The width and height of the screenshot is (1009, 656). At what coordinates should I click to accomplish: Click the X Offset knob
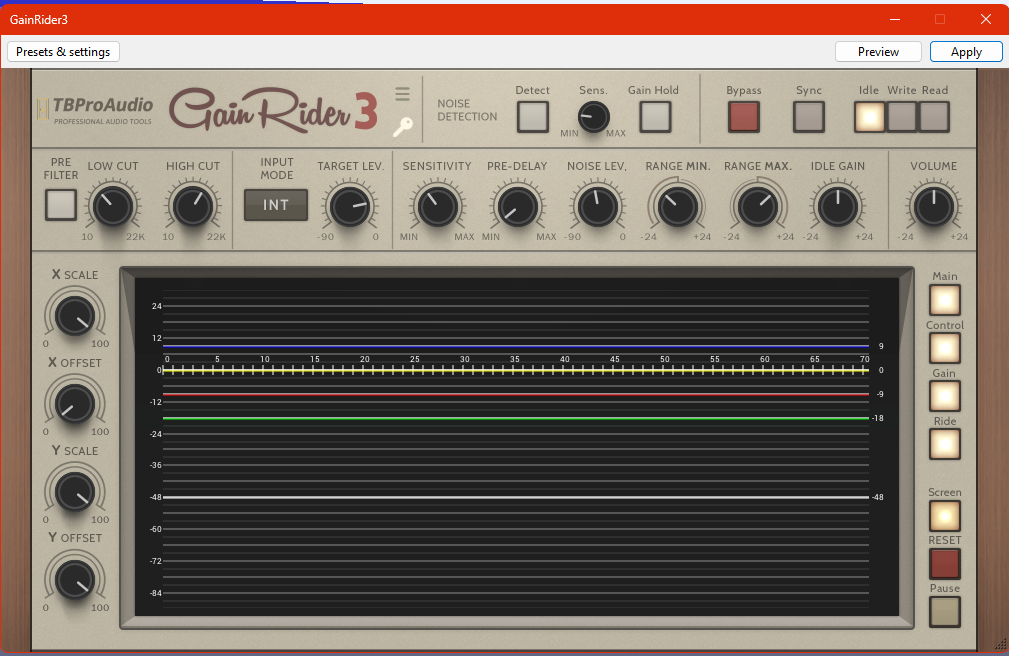tap(75, 404)
